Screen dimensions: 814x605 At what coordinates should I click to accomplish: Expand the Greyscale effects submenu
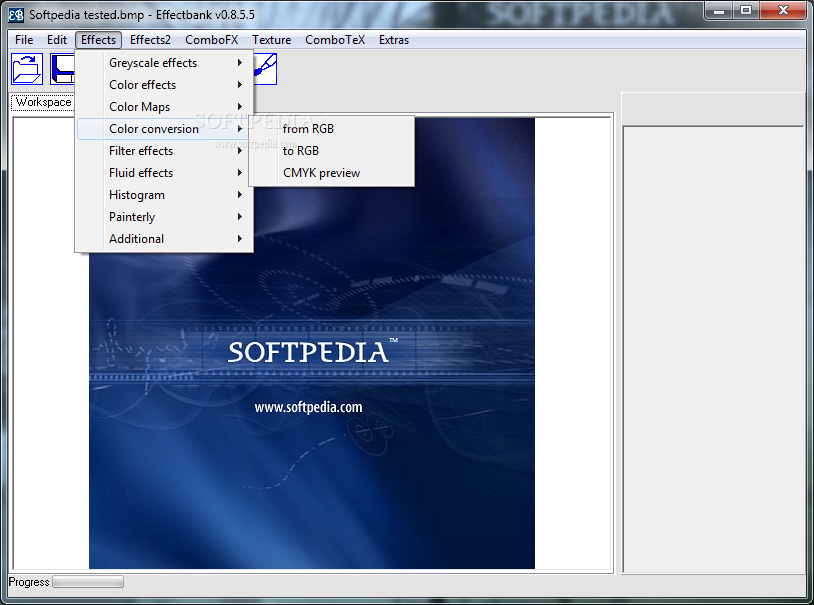click(x=165, y=63)
